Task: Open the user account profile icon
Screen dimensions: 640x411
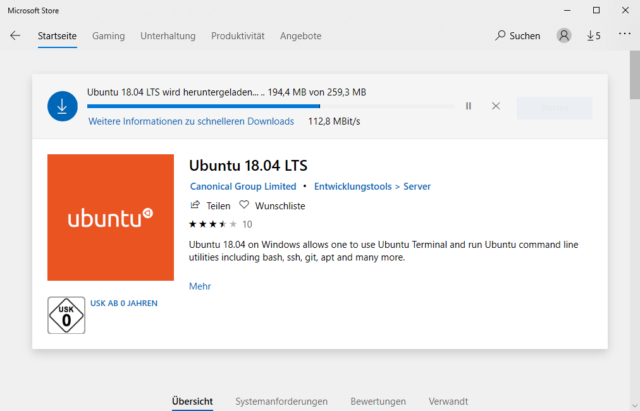Action: click(x=564, y=36)
